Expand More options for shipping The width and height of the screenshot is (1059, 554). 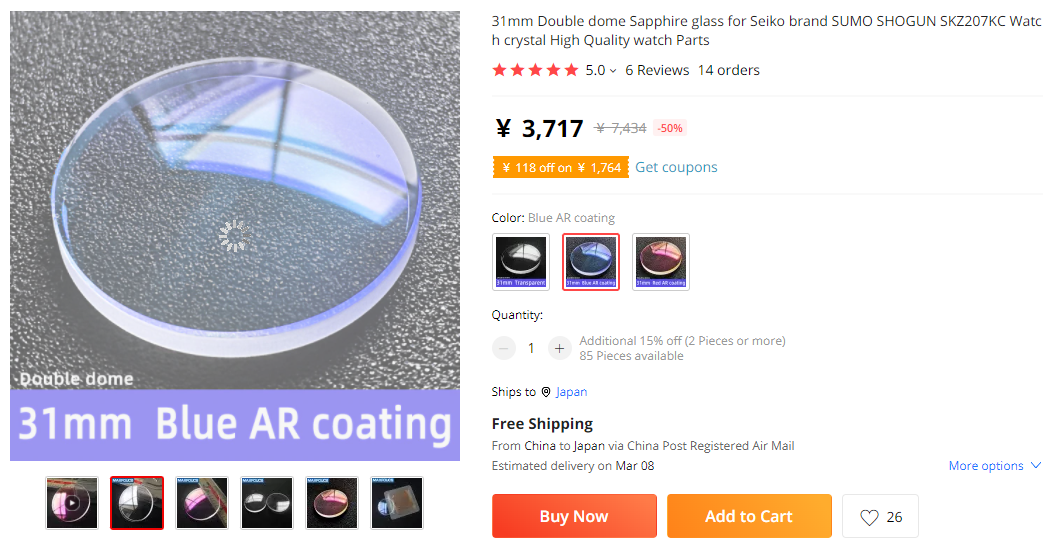(994, 465)
